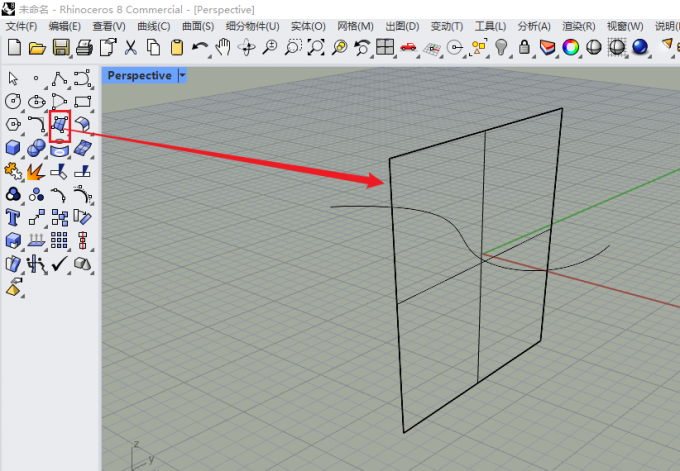Screen dimensions: 680x471
Task: Activate the Pan hand tool
Action: click(x=223, y=47)
